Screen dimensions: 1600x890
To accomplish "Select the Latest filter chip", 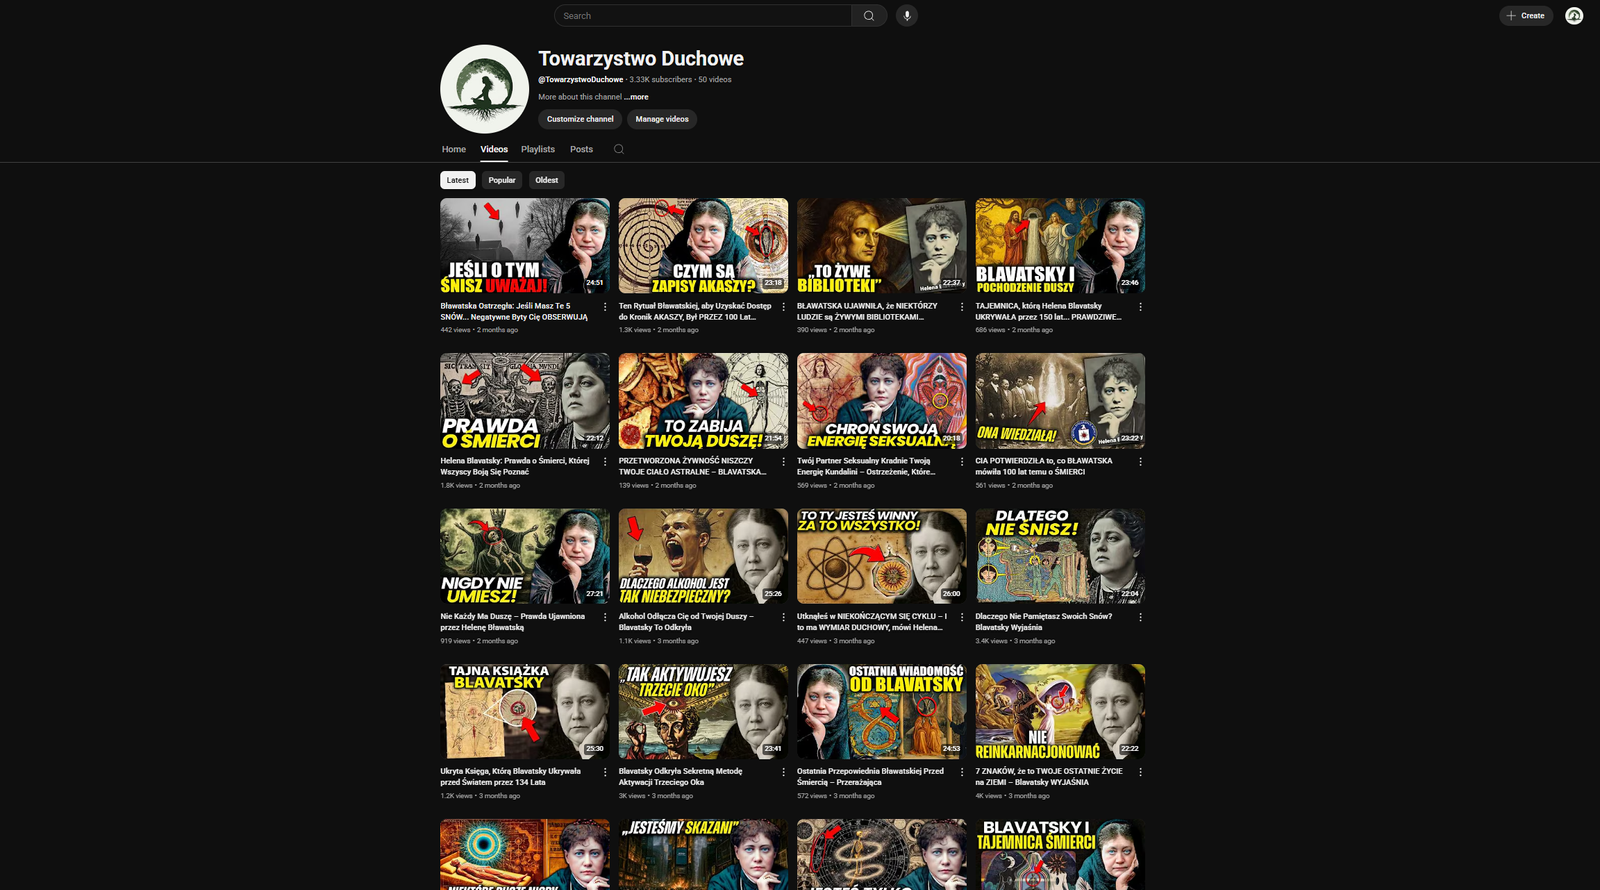I will pos(458,180).
